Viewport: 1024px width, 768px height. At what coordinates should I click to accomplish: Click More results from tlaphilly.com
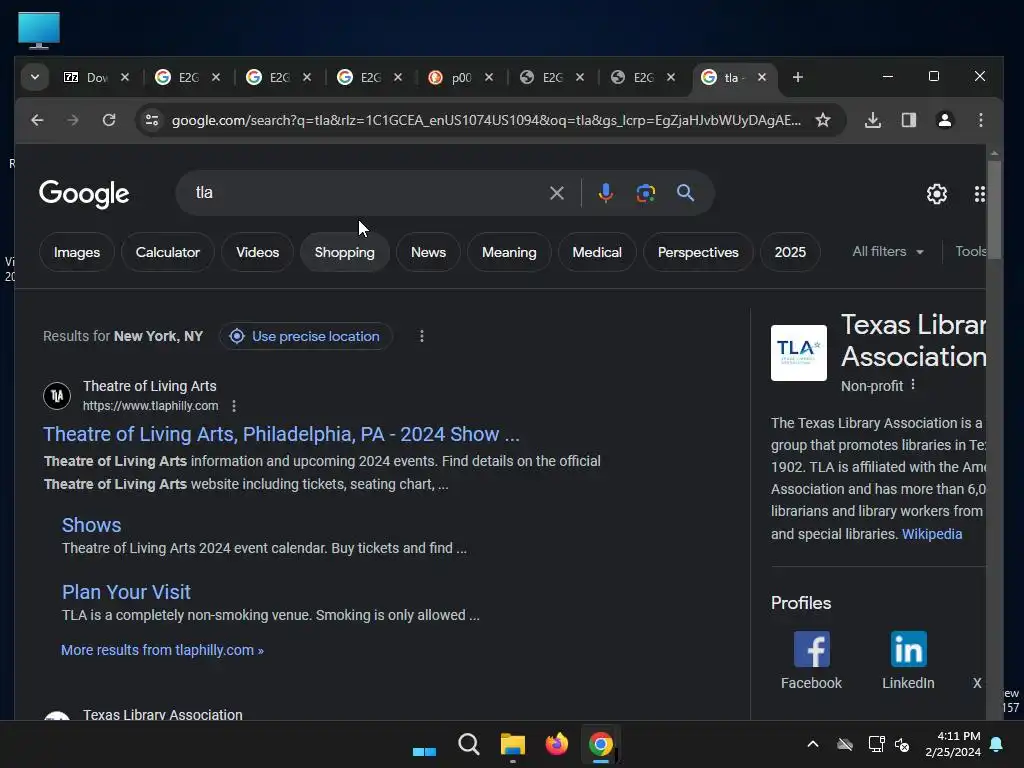coord(163,650)
